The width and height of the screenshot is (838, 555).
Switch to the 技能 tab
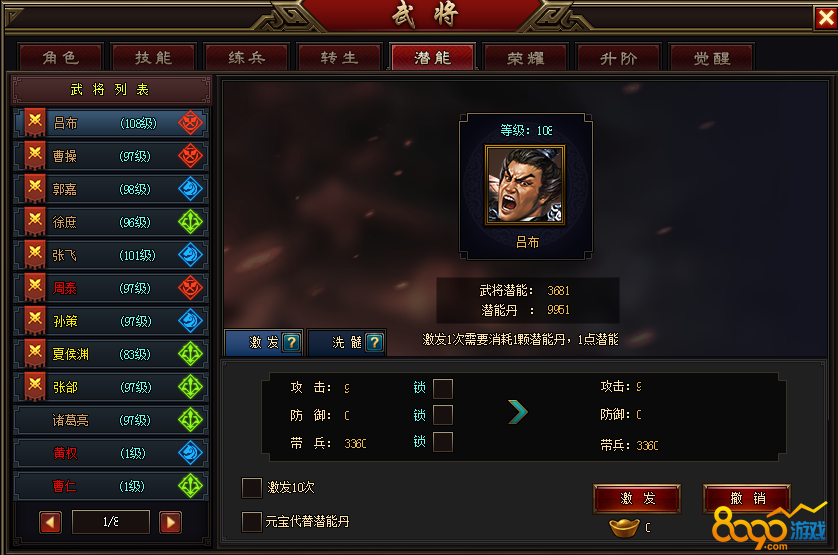click(x=153, y=57)
